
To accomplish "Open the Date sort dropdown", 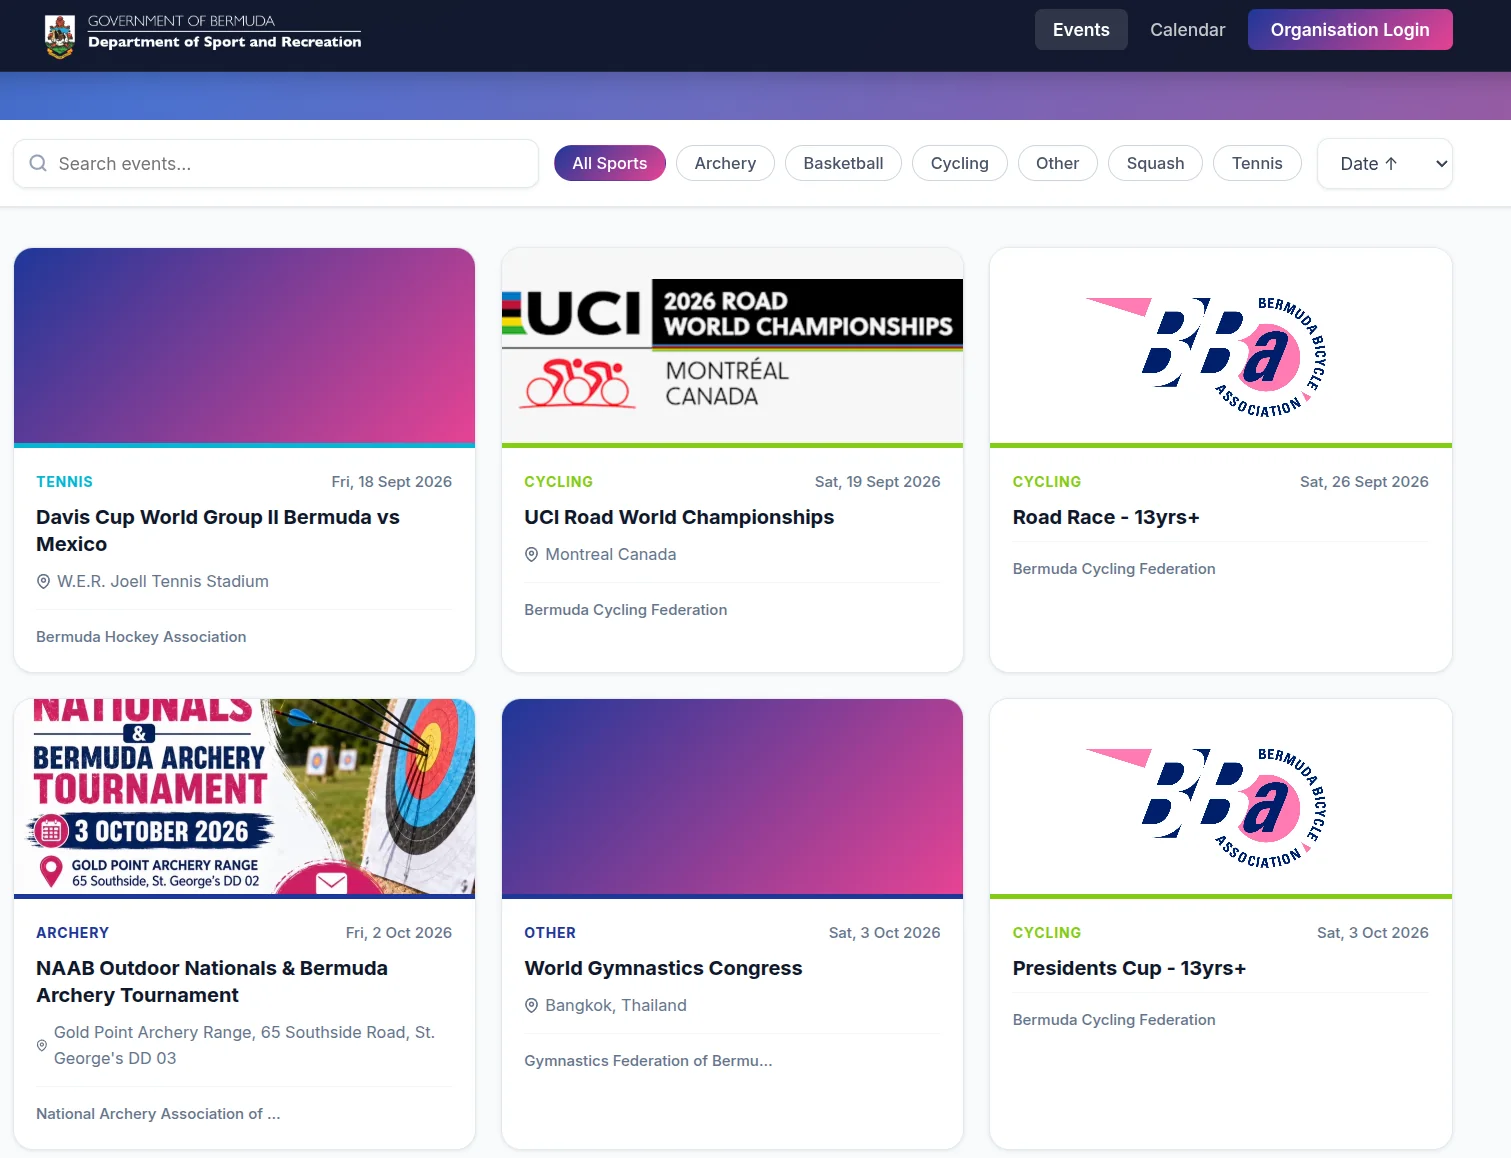I will pyautogui.click(x=1385, y=163).
